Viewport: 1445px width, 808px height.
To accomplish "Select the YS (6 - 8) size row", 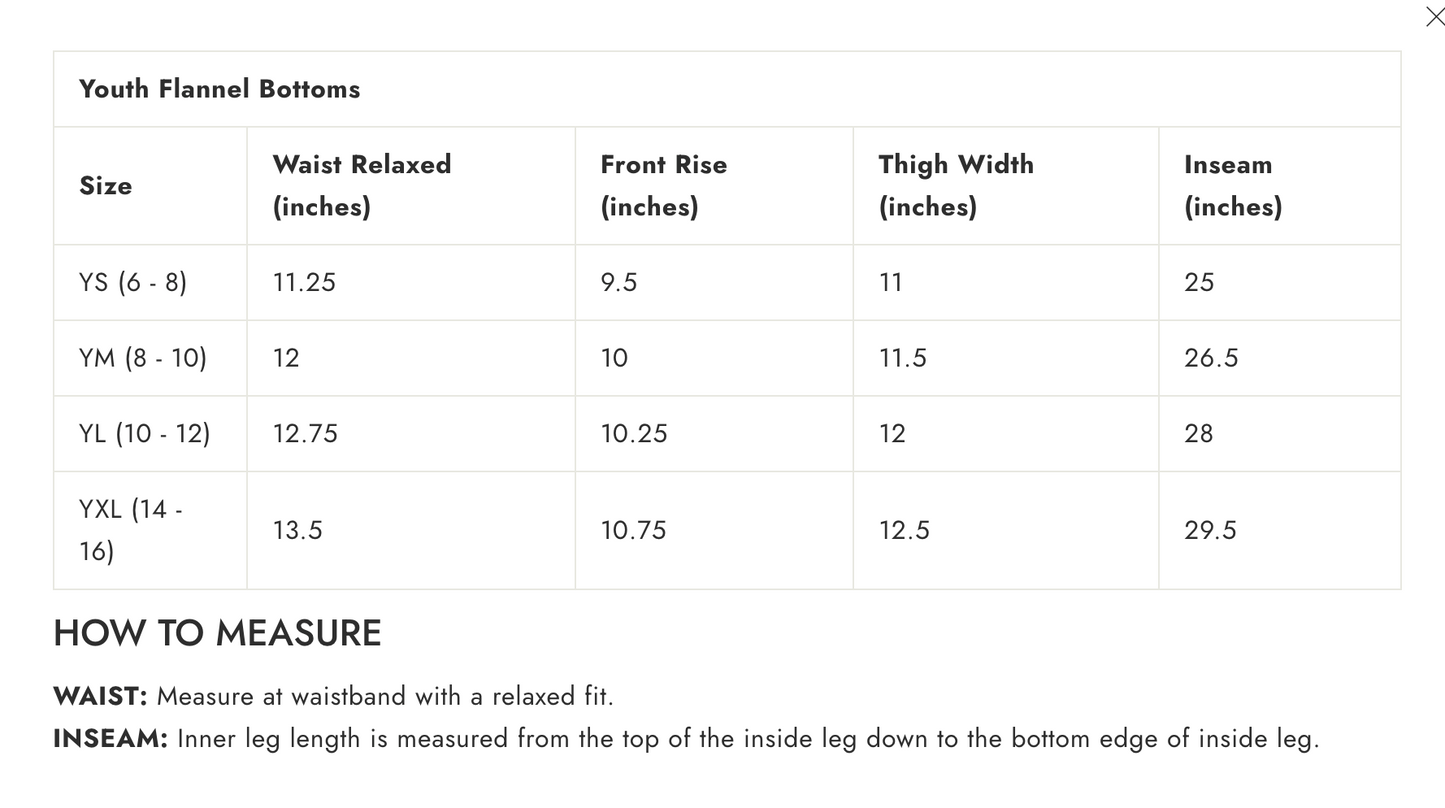I will pos(727,283).
